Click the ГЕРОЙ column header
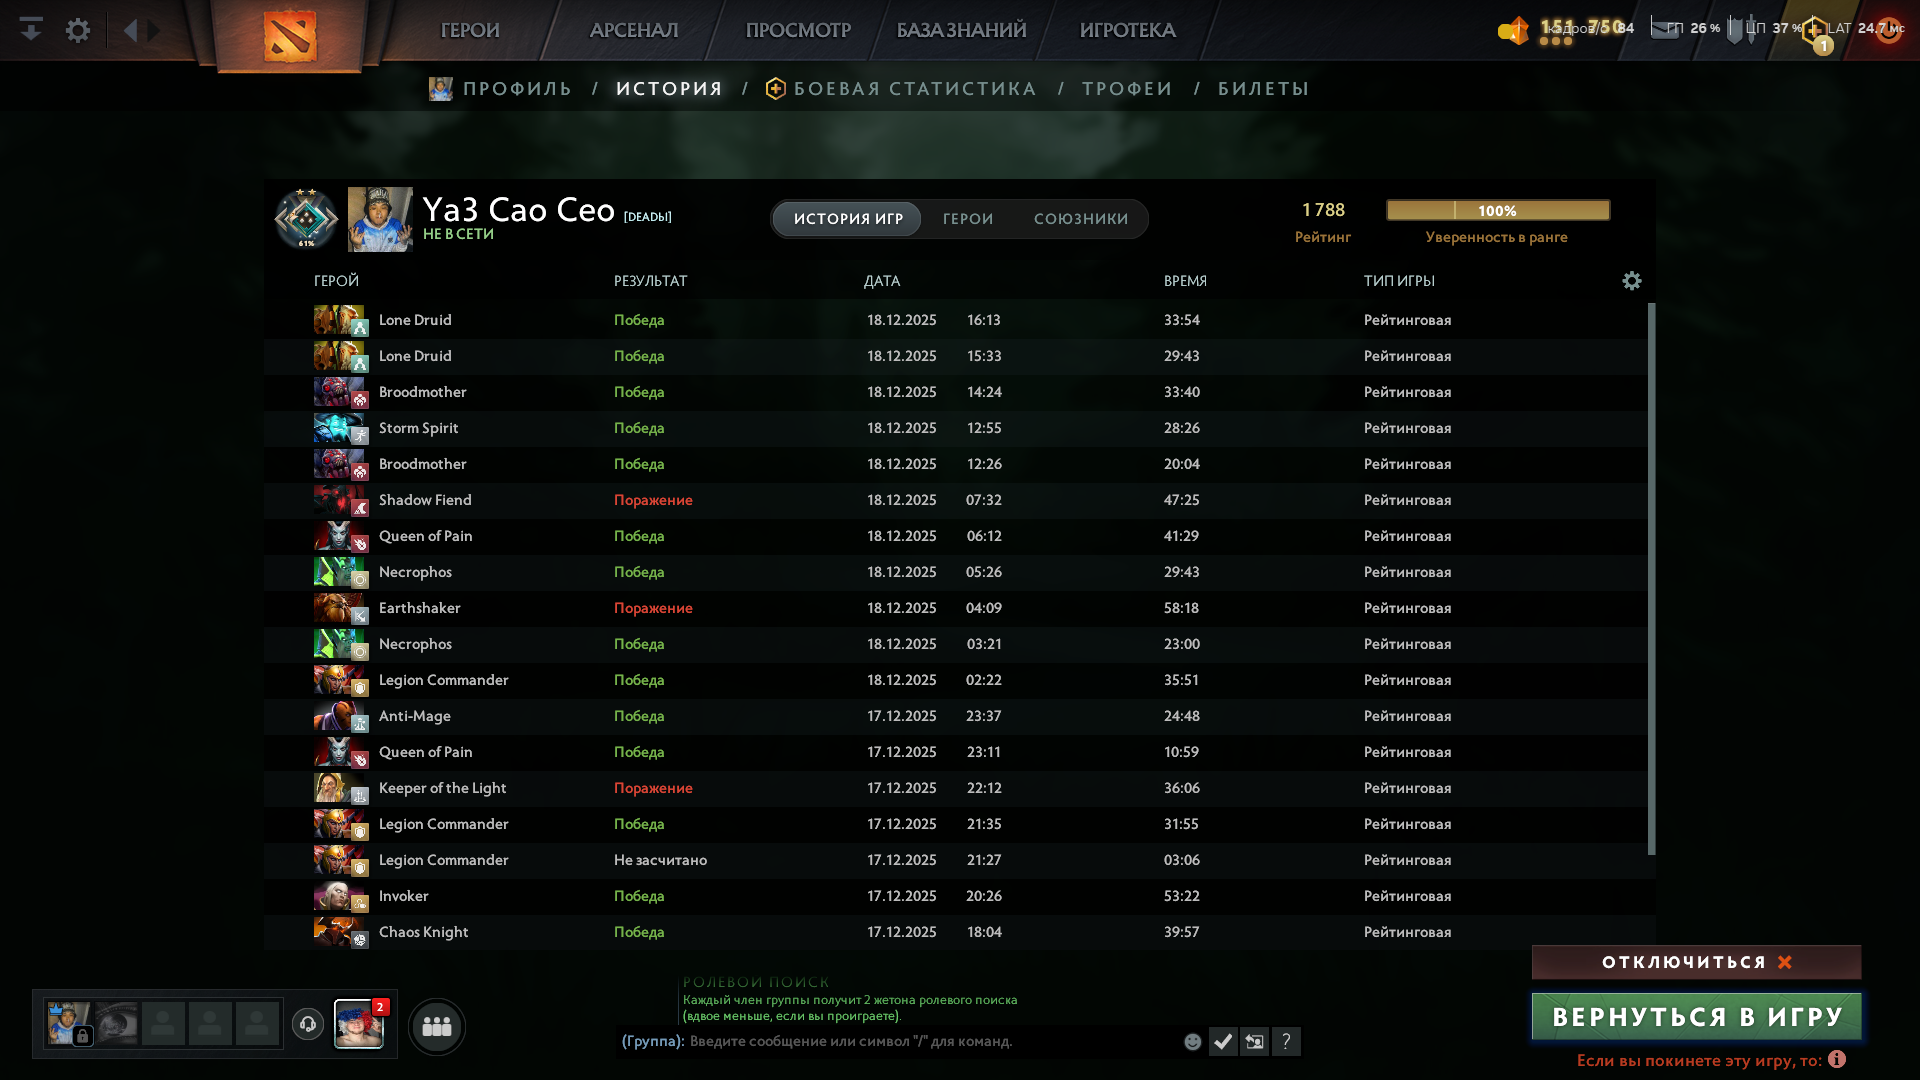The width and height of the screenshot is (1920, 1080). coord(336,281)
